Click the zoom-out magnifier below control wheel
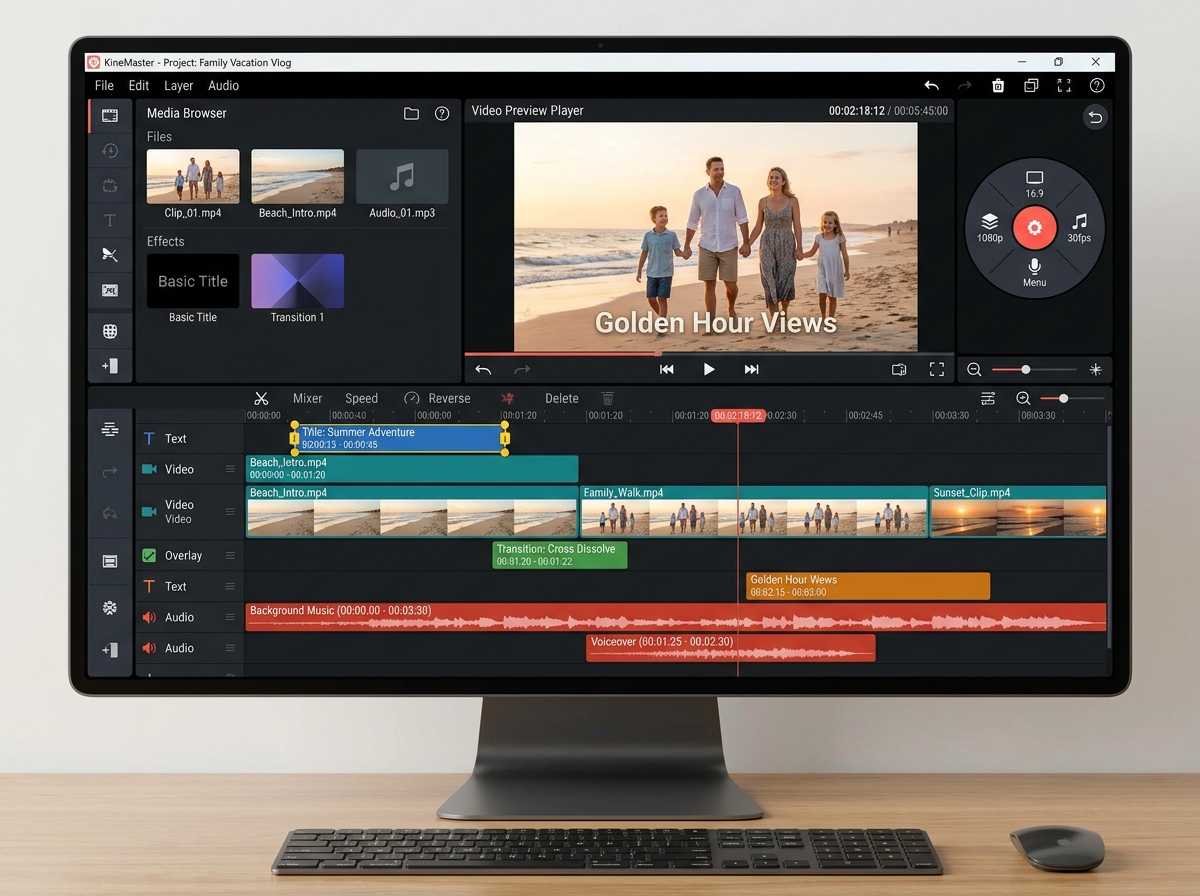 coord(974,370)
